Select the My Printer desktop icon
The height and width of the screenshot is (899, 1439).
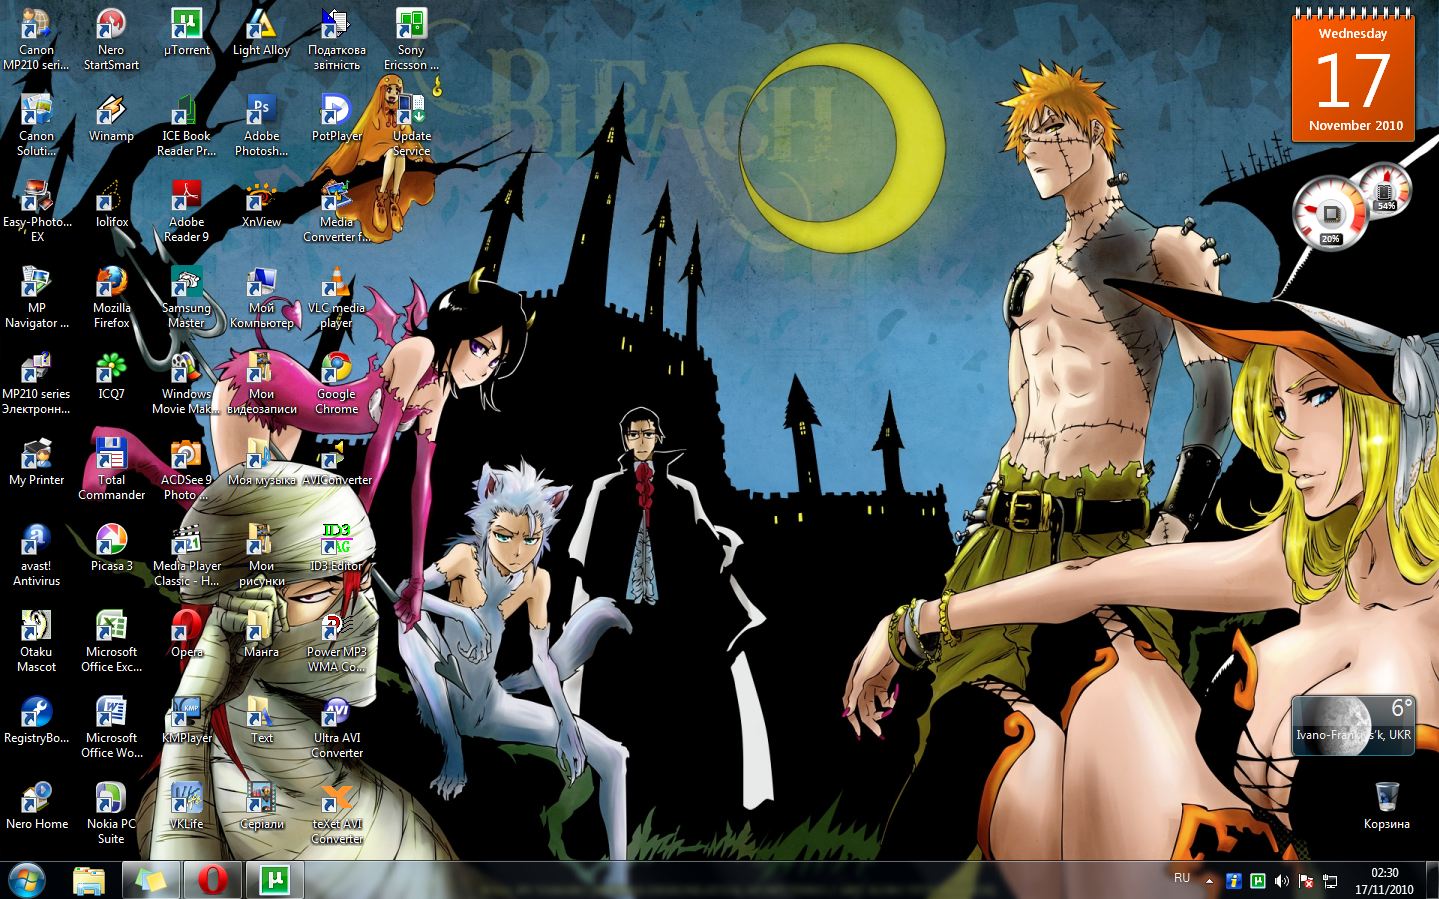36,462
